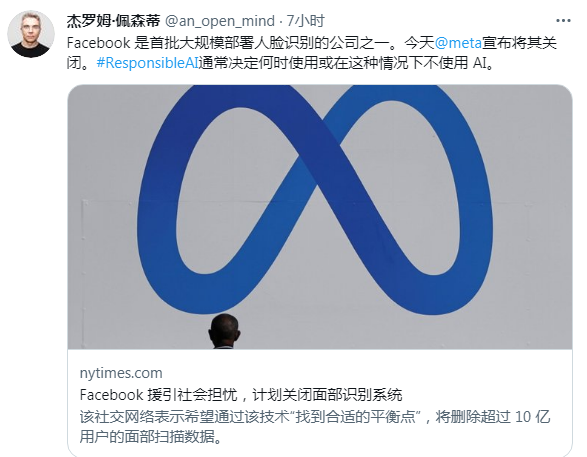Click the @an_open_mind handle
Screen dimensions: 587x457
pos(220,21)
